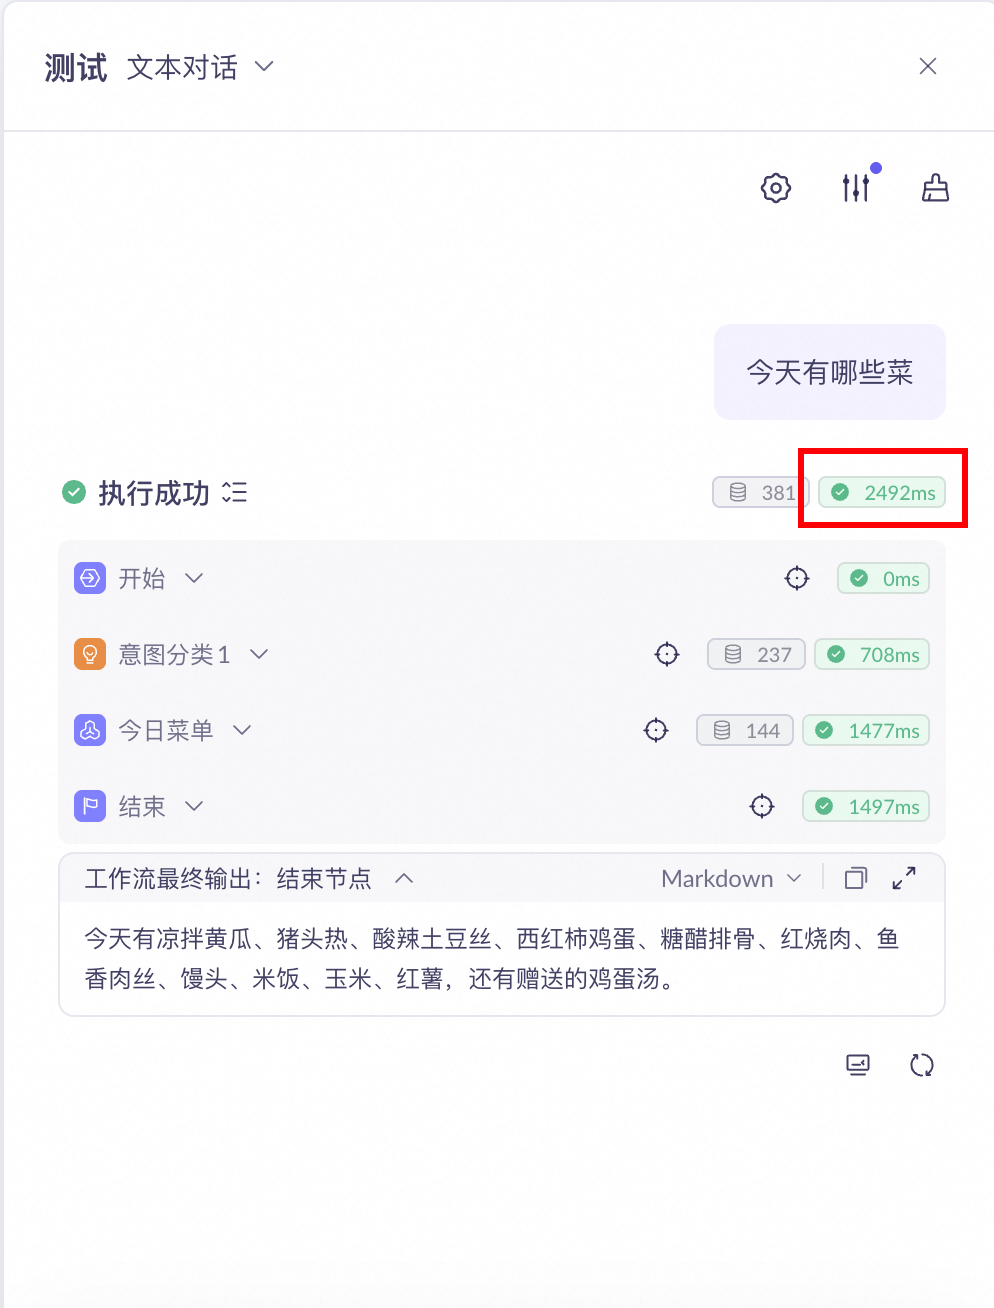994x1308 pixels.
Task: Click the 开始 node icon
Action: 90,578
